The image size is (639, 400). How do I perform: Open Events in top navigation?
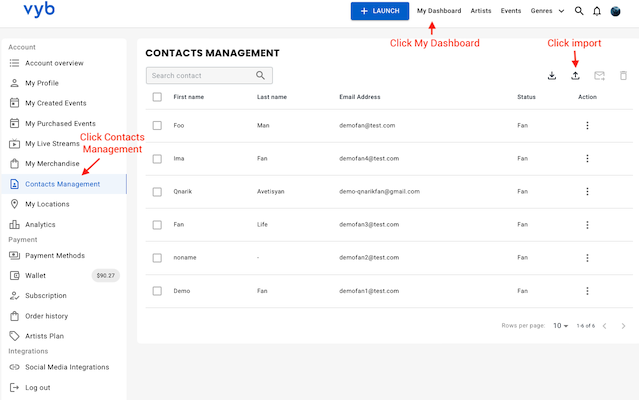(x=511, y=11)
